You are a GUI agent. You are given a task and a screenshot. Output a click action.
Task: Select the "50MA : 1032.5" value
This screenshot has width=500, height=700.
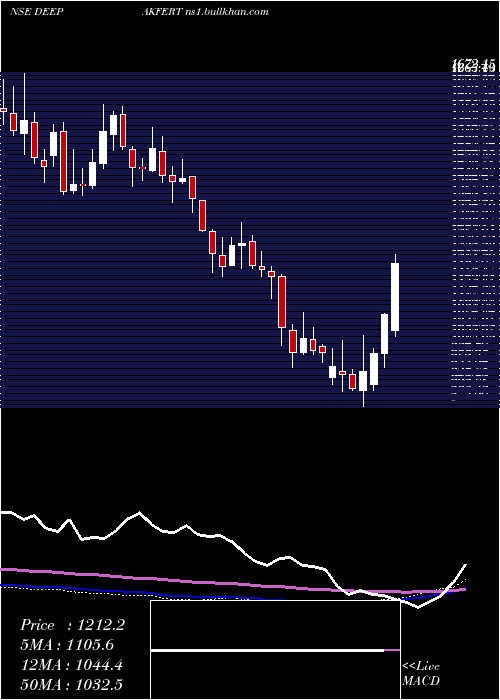click(73, 684)
